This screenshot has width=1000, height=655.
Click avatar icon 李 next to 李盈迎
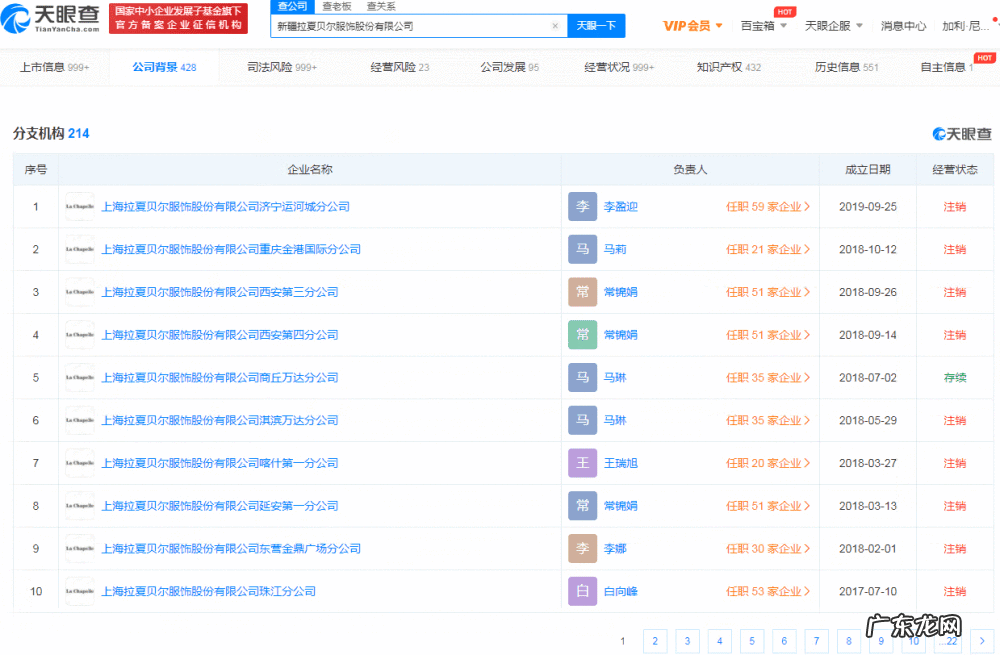(x=582, y=206)
